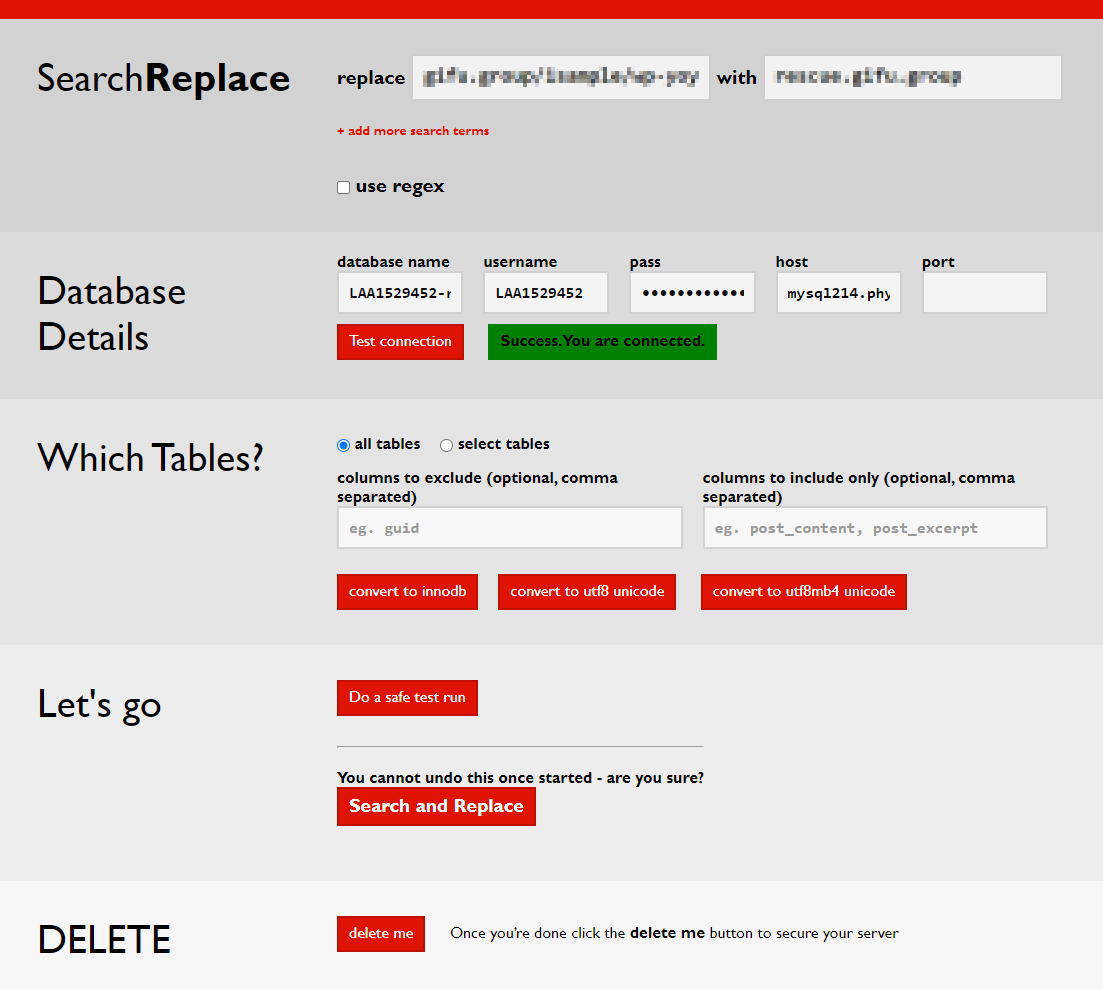The width and height of the screenshot is (1103, 989).
Task: Focus the columns to include only field
Action: (x=875, y=528)
